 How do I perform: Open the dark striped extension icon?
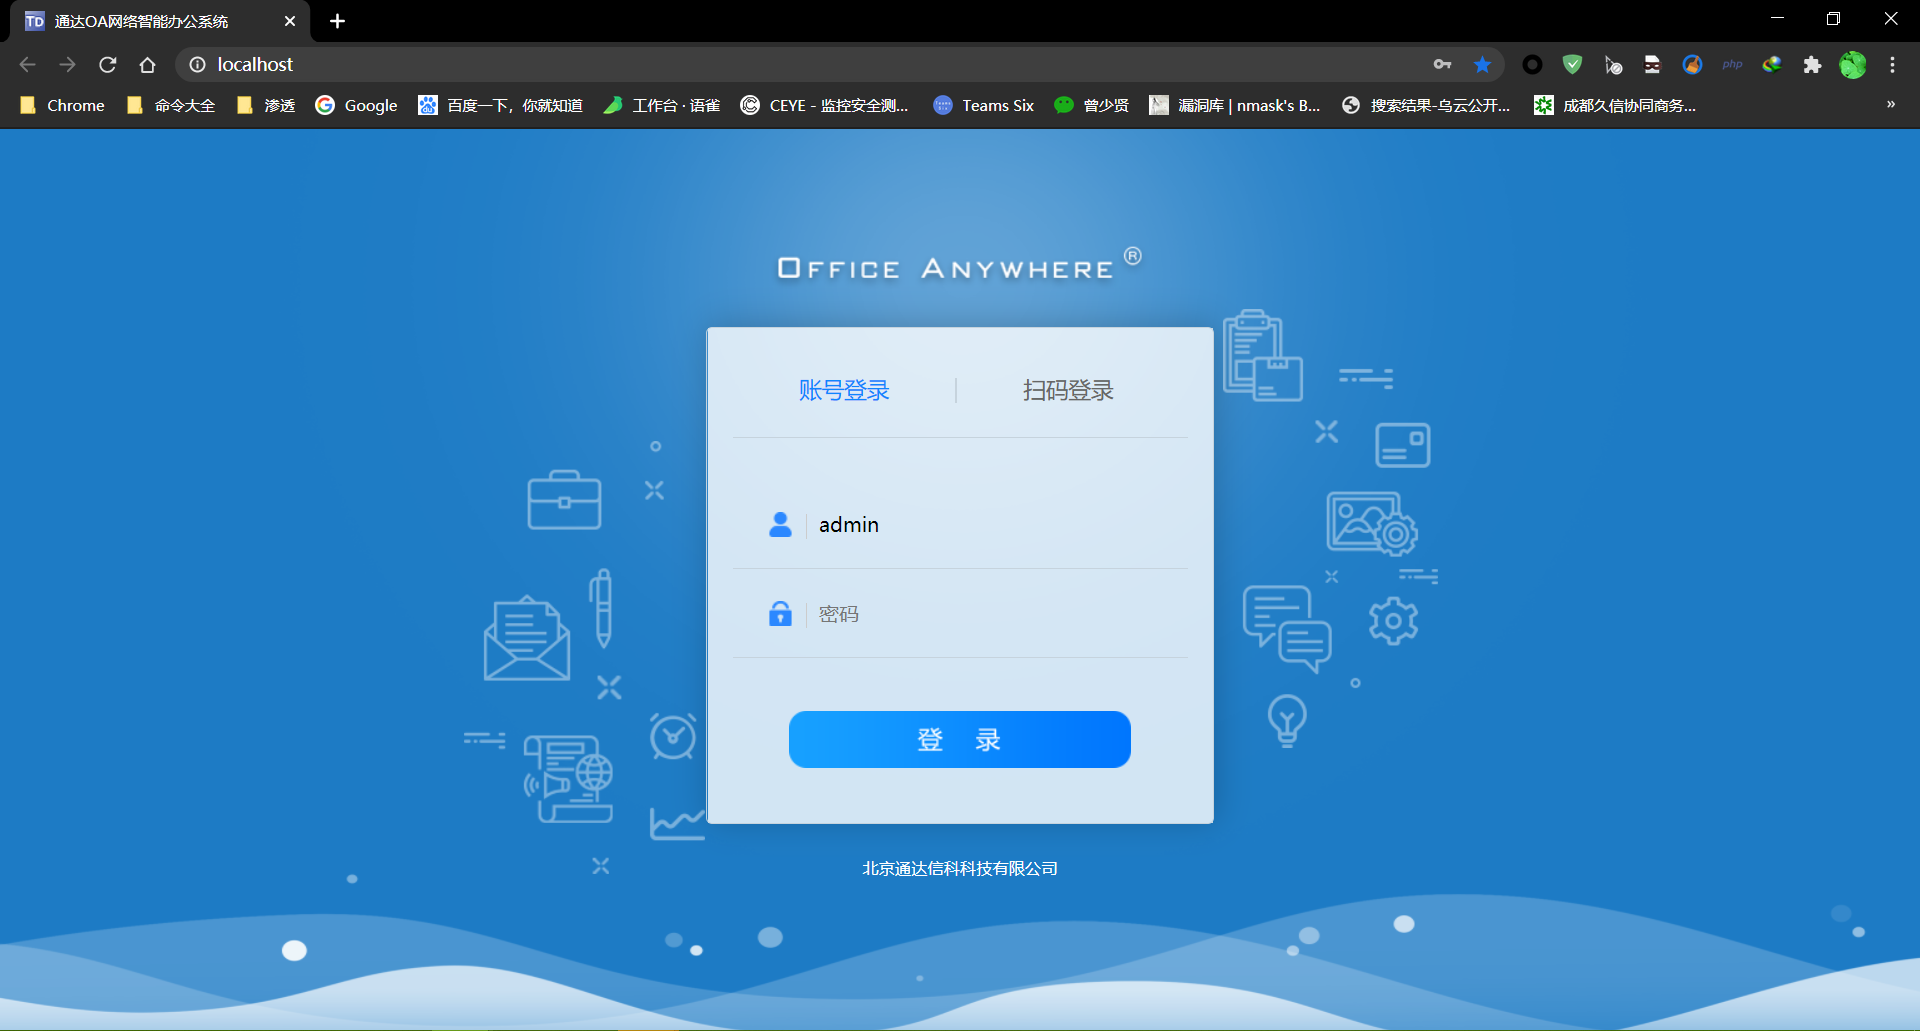[x=1652, y=65]
